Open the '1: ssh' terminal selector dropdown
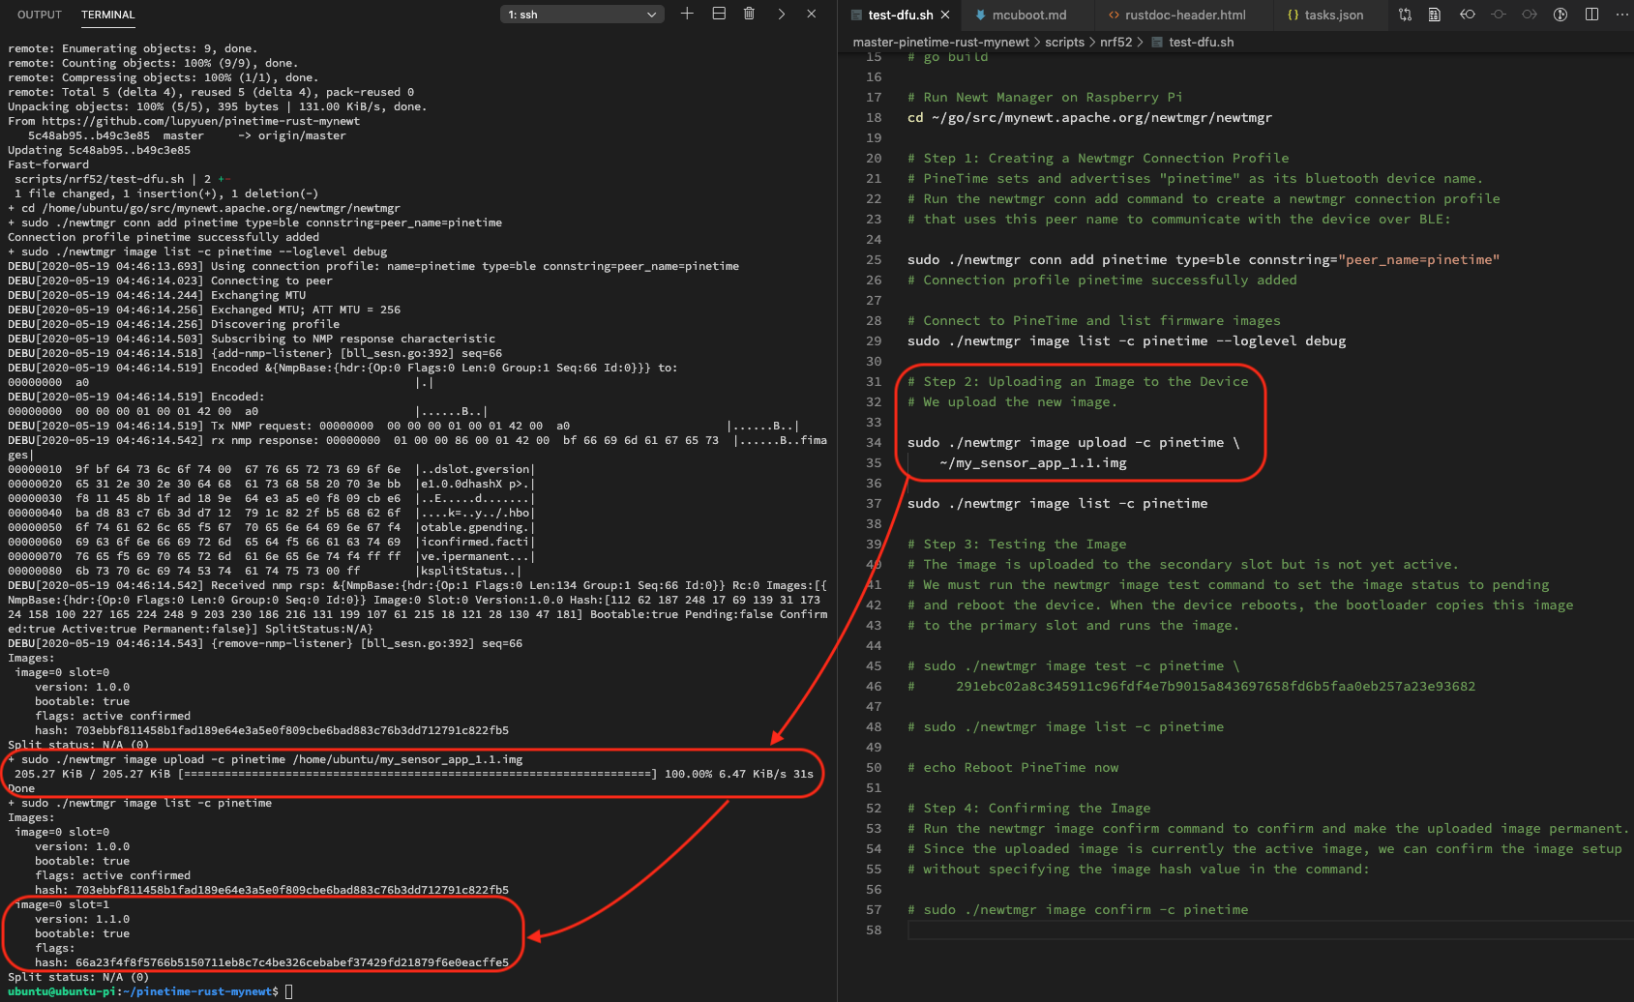 (581, 14)
